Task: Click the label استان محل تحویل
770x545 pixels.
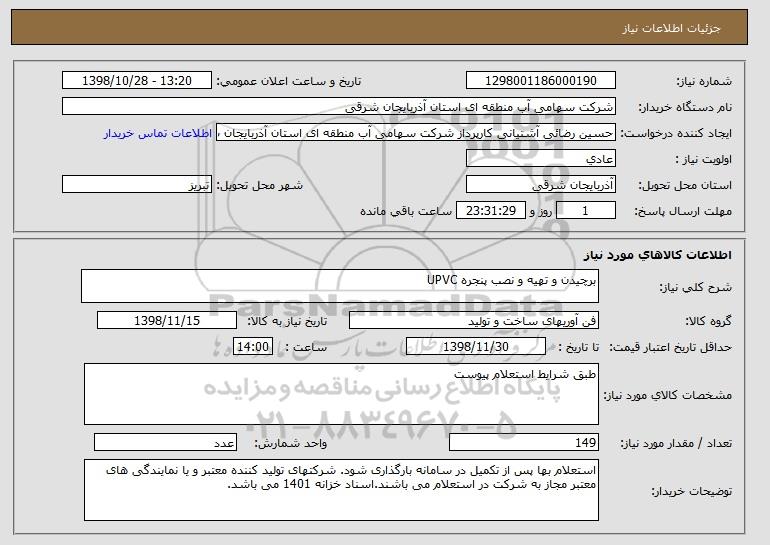Action: (x=685, y=186)
